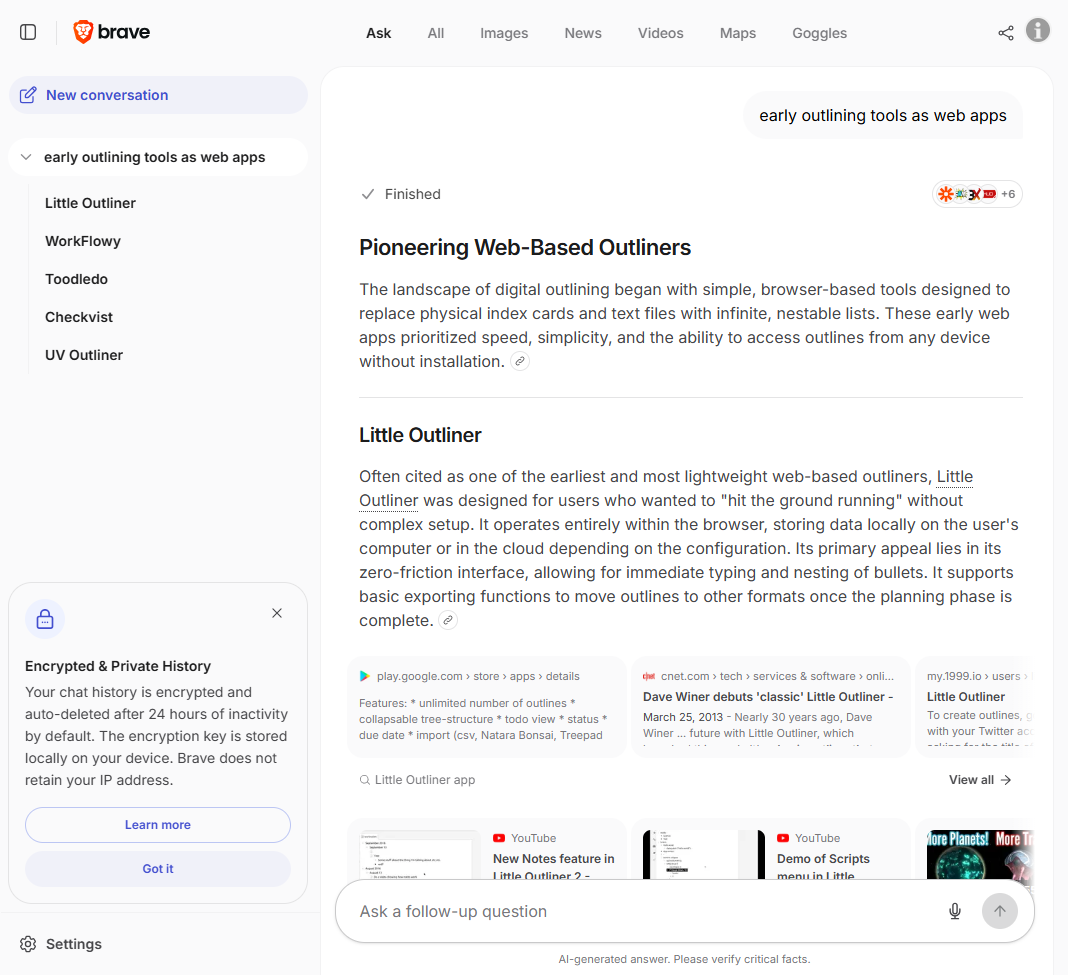Click Pioneering Web-Based Outliners heading
The width and height of the screenshot is (1068, 975).
click(524, 247)
